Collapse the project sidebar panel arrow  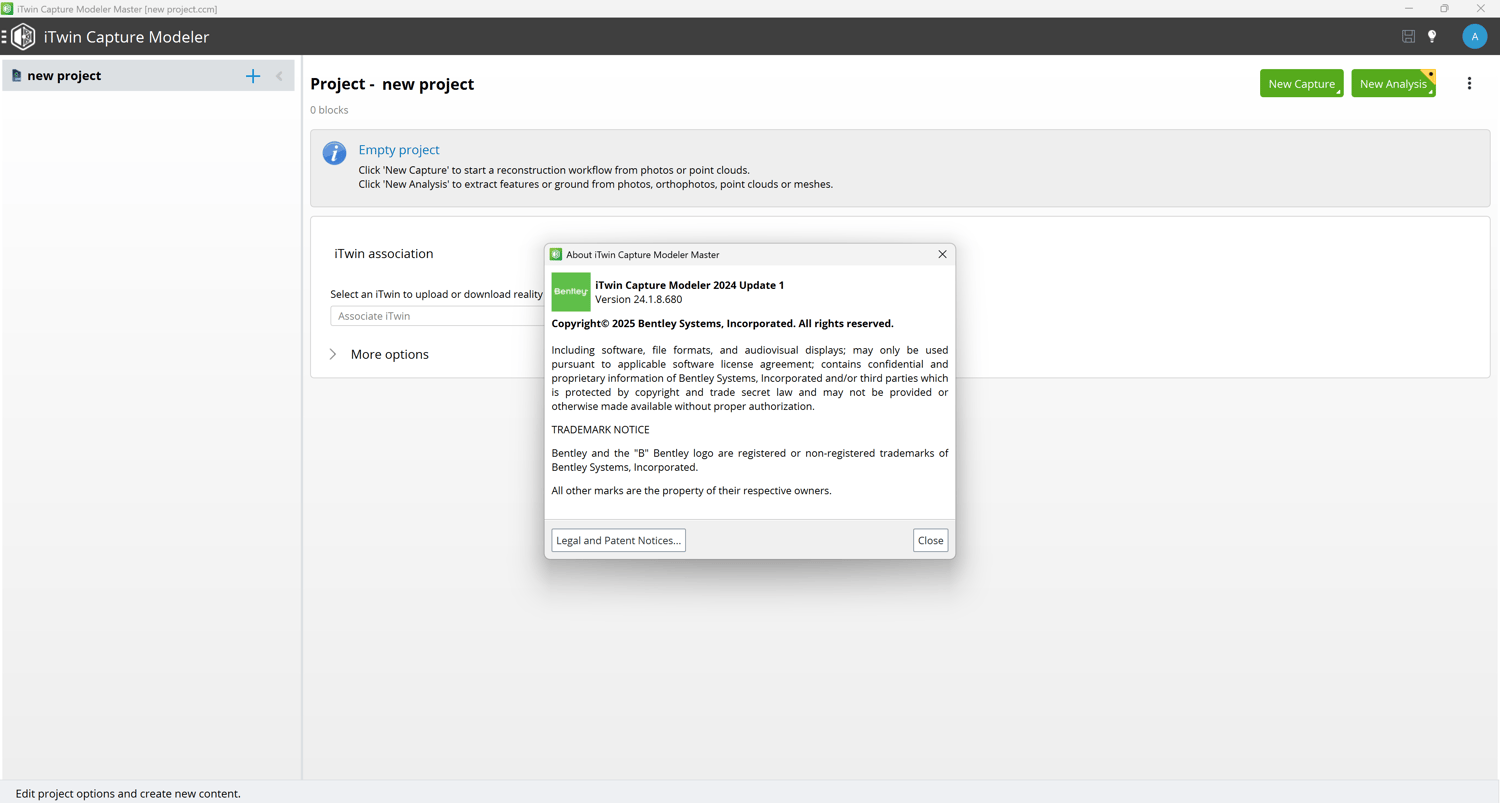[279, 76]
